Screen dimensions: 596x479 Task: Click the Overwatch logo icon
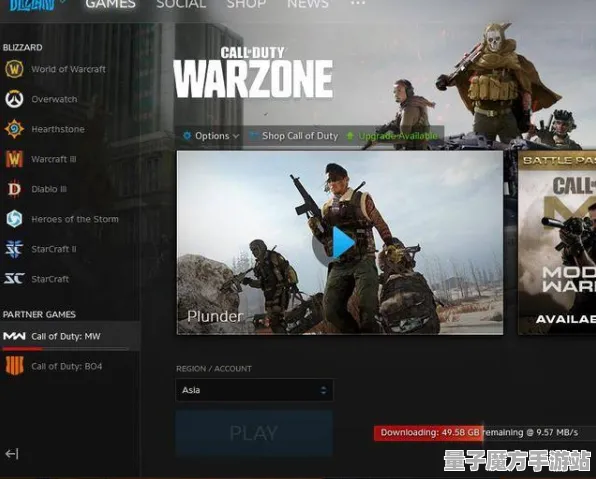point(14,99)
